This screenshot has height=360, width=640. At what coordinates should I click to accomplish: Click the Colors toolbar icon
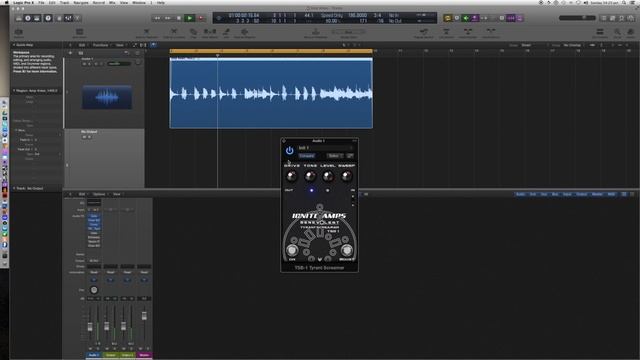[631, 33]
